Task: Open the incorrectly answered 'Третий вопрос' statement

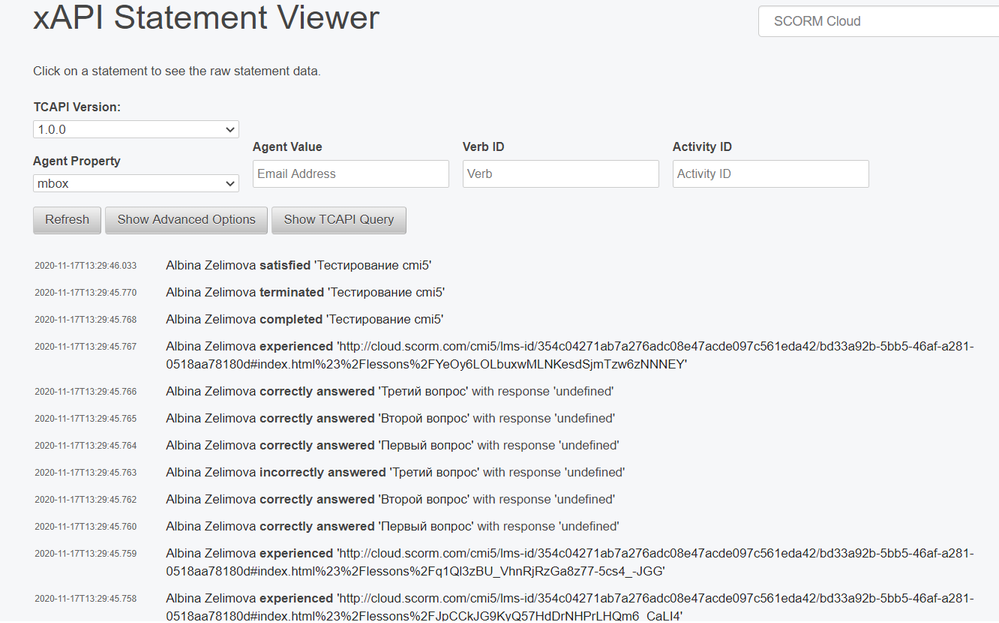Action: (394, 473)
